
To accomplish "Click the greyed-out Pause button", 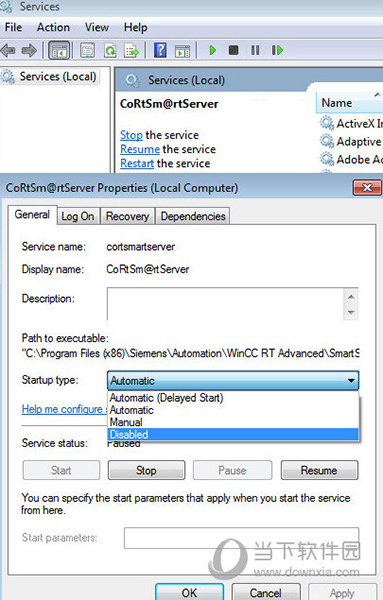I will (x=232, y=470).
